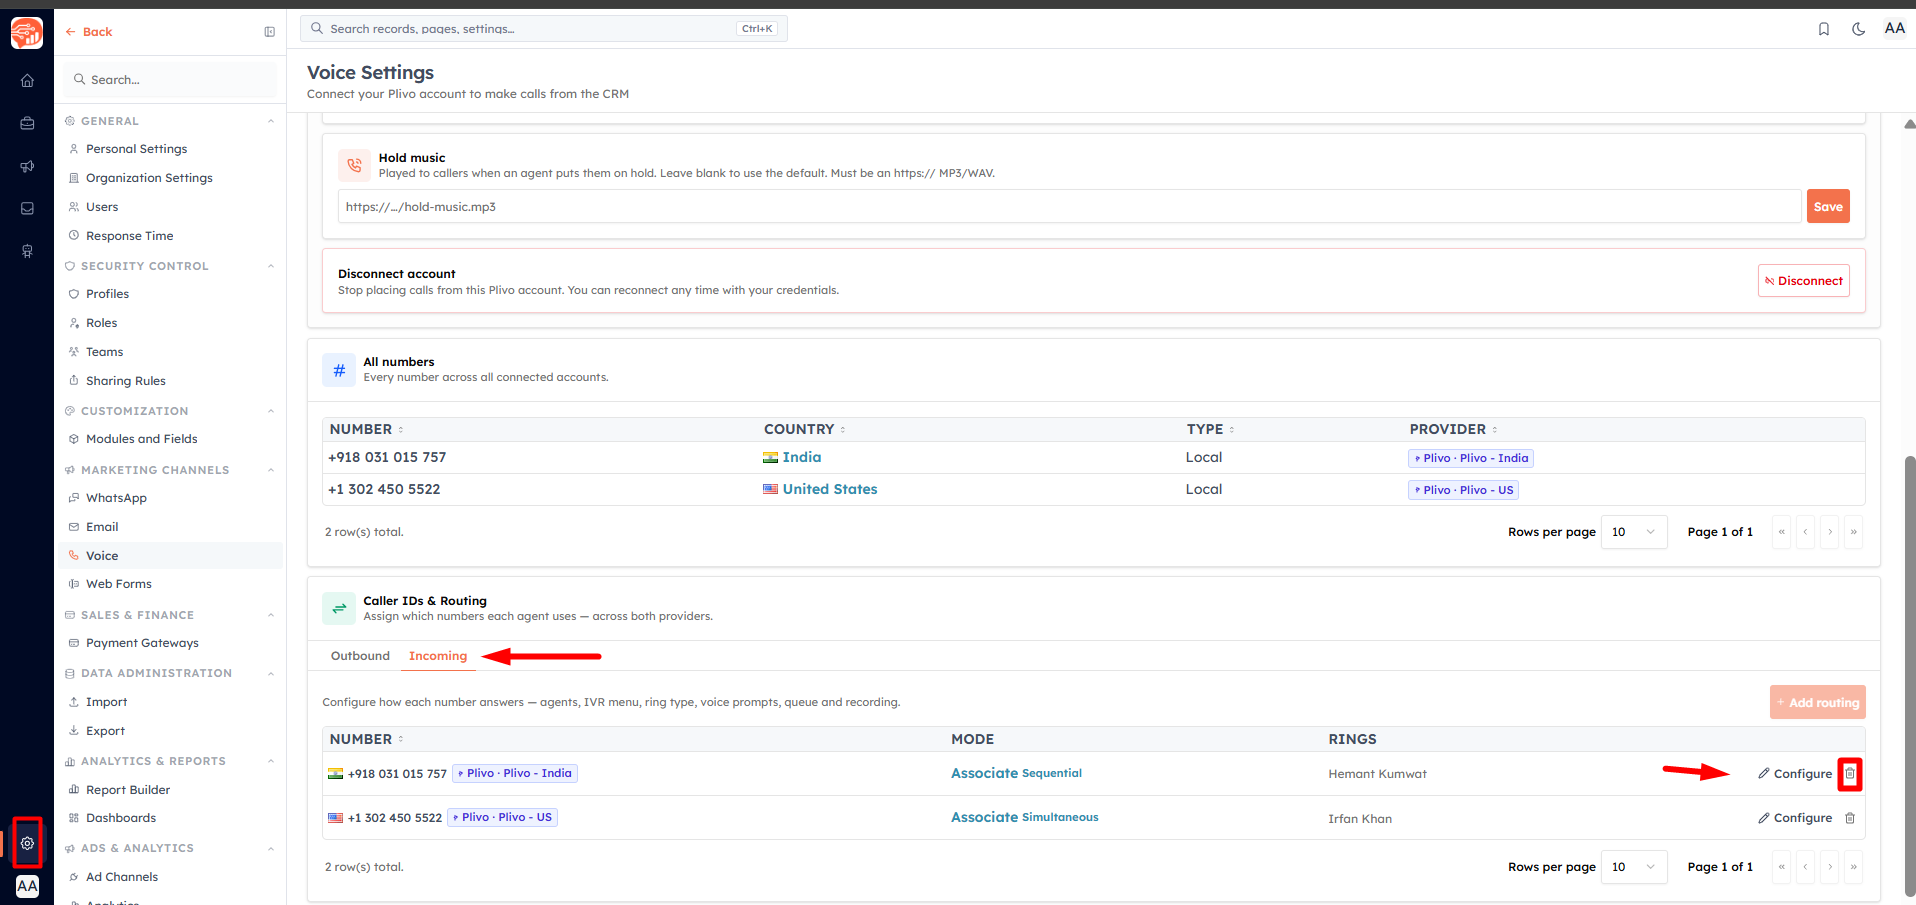
Task: Focus the Search records, pages, settings box
Action: coord(543,29)
